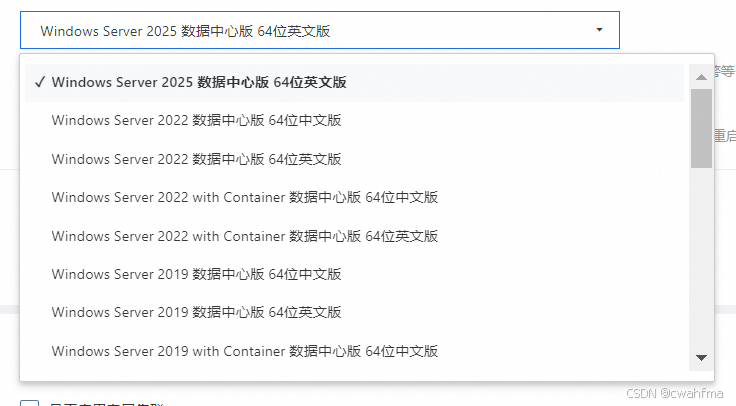Tick the partially visible checkbox below the dropdown list

[29, 403]
